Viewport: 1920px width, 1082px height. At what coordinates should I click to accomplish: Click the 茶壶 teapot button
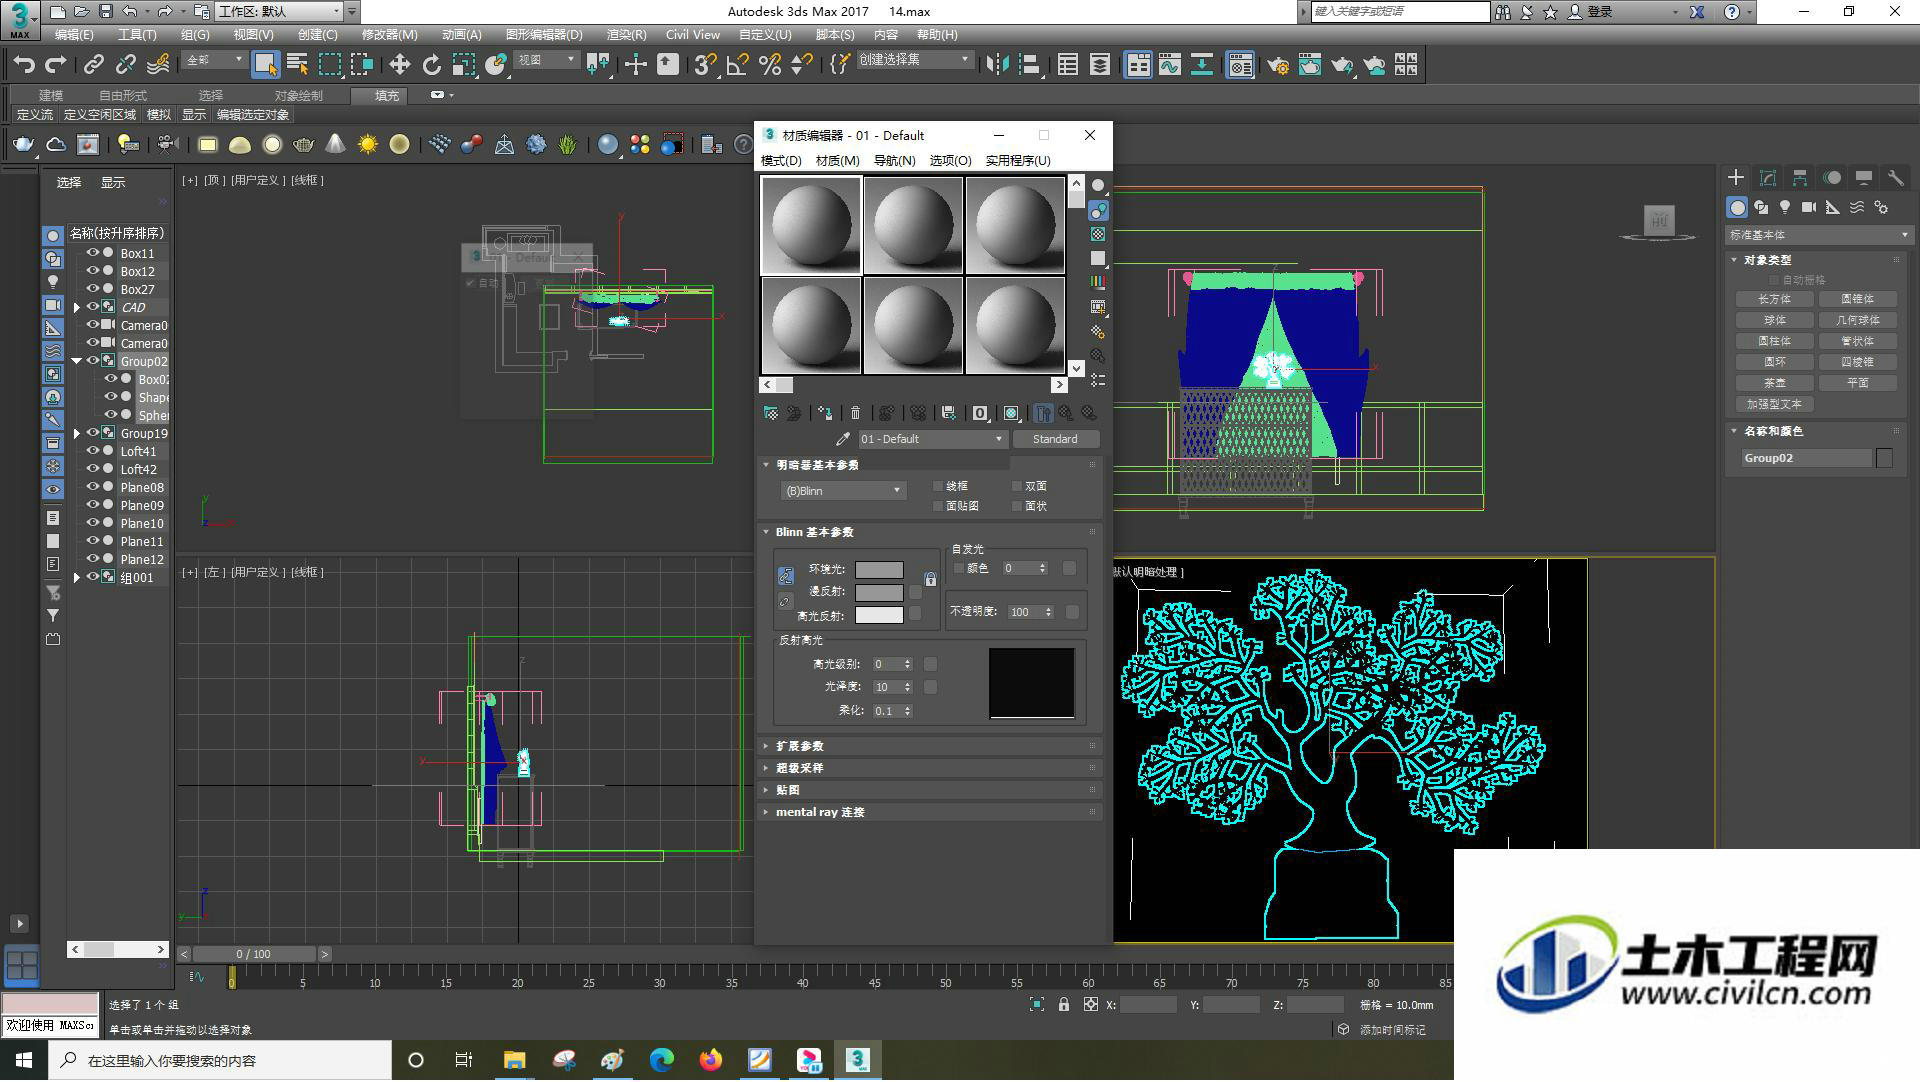click(1775, 383)
